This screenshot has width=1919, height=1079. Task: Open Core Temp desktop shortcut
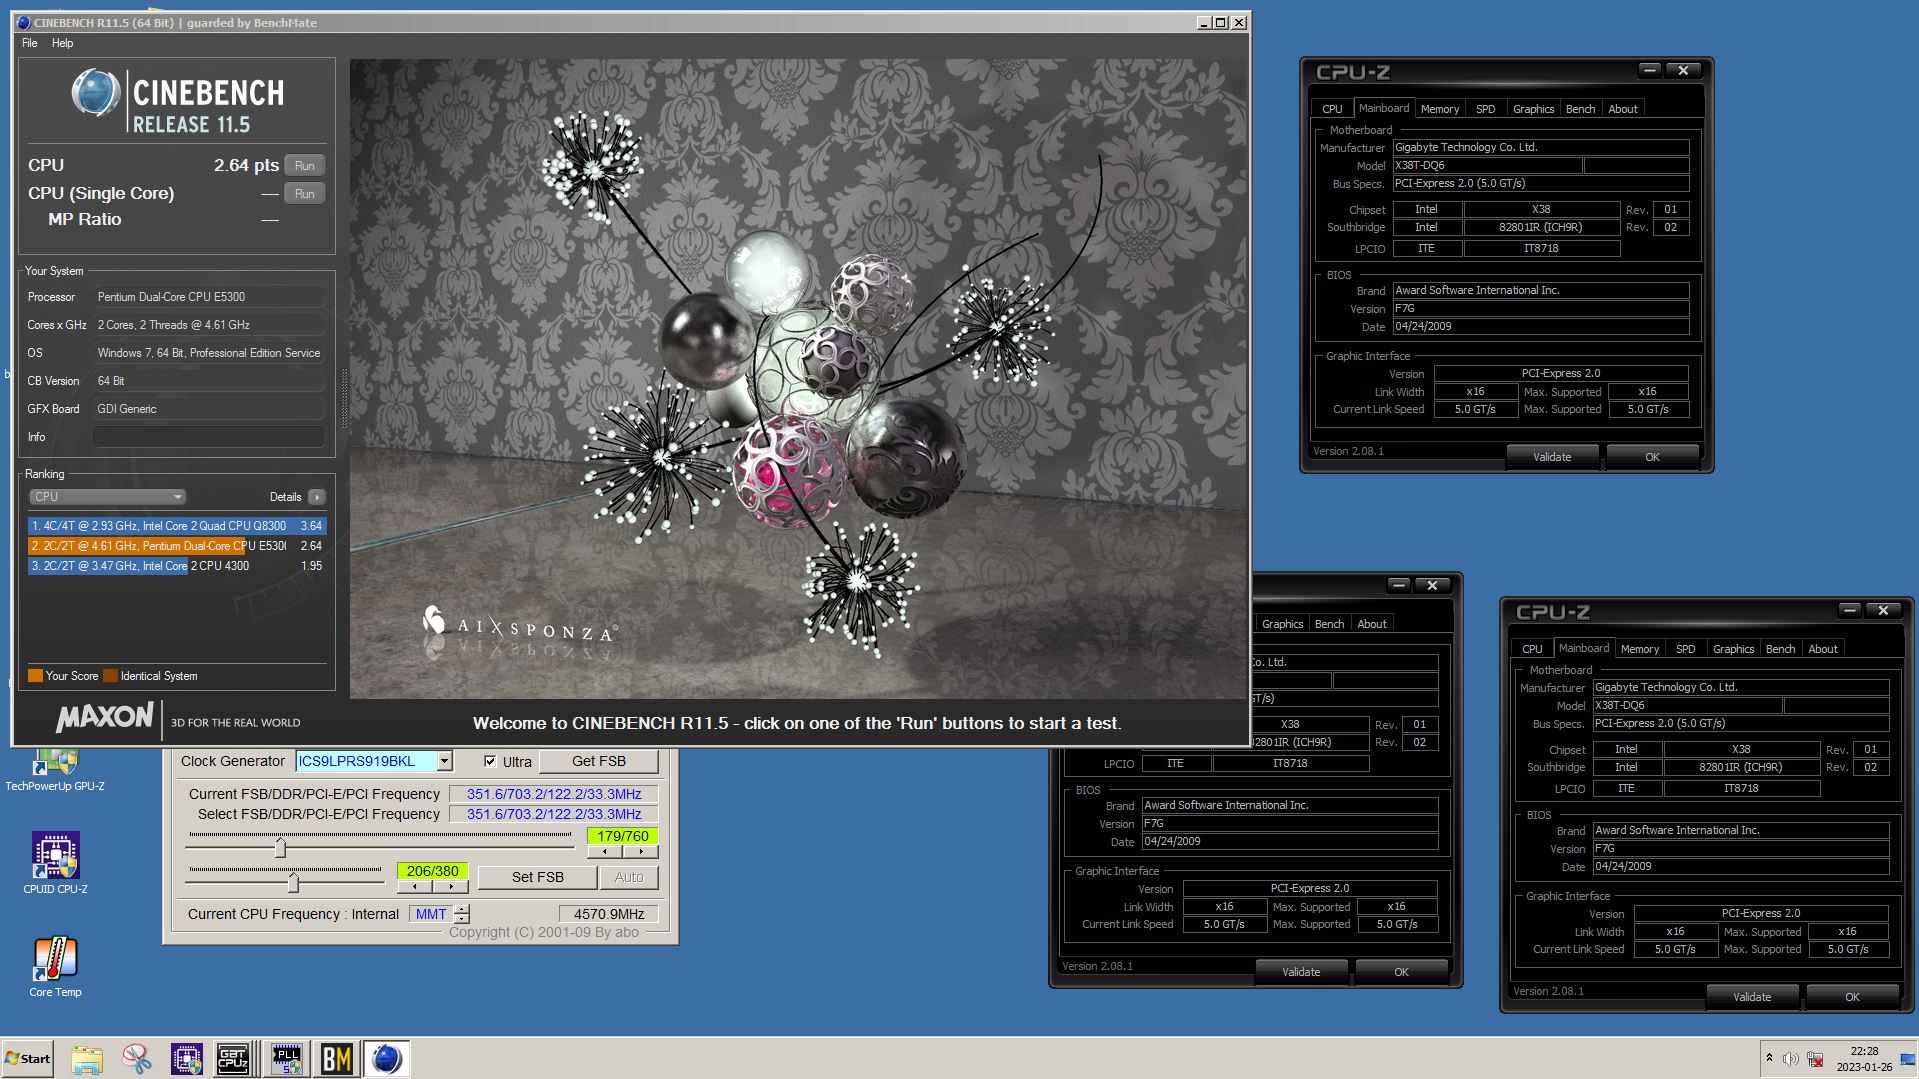pyautogui.click(x=55, y=967)
